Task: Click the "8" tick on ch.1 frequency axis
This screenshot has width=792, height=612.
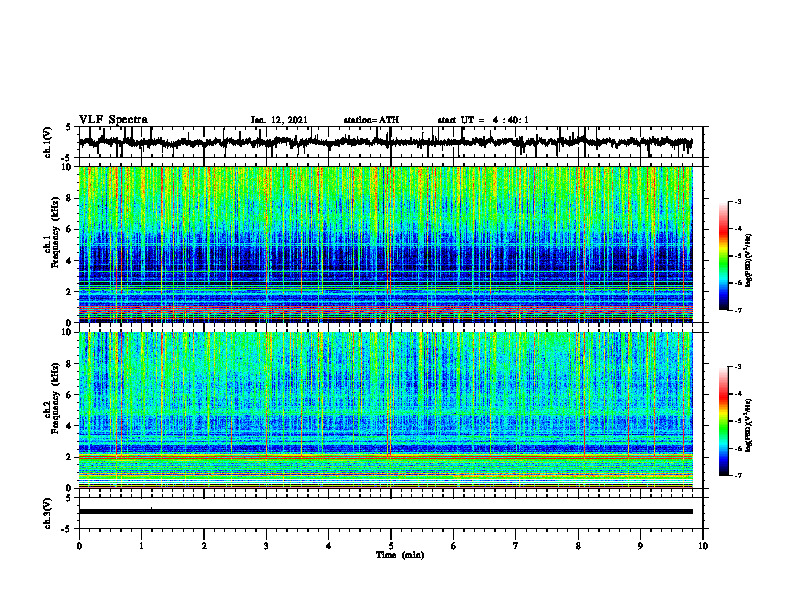Action: (70, 198)
